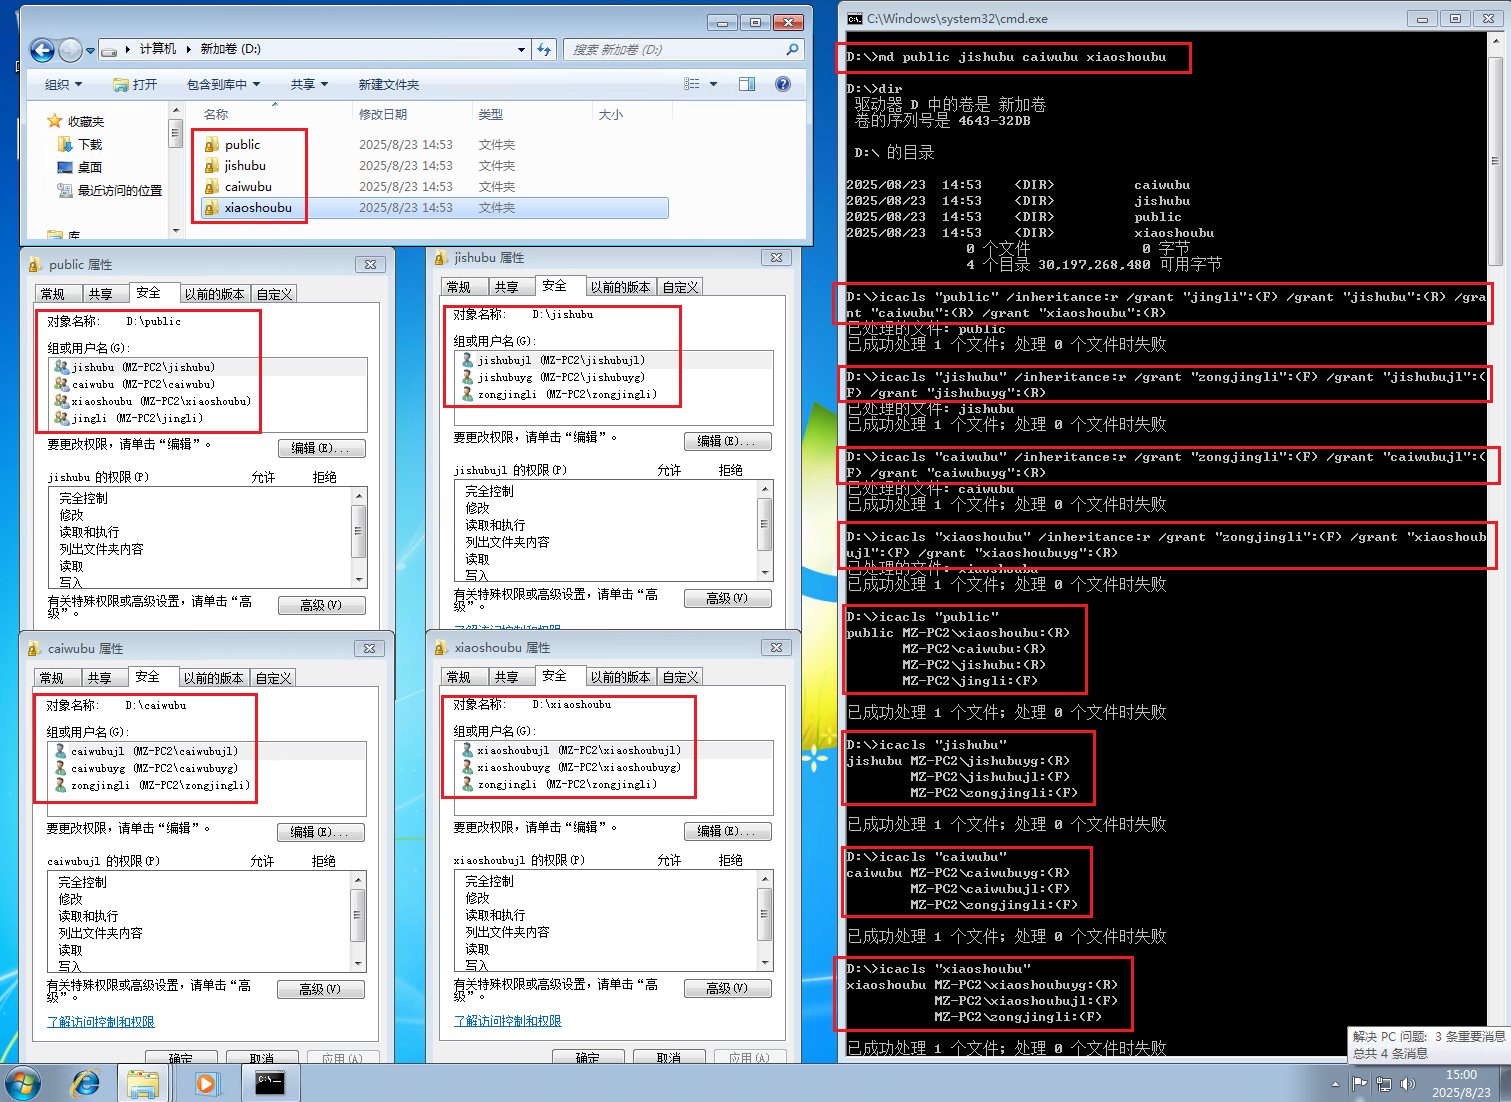Screen dimensions: 1511x1102
Task: Click 编辑 button in caiwubu 属性
Action: click(320, 832)
